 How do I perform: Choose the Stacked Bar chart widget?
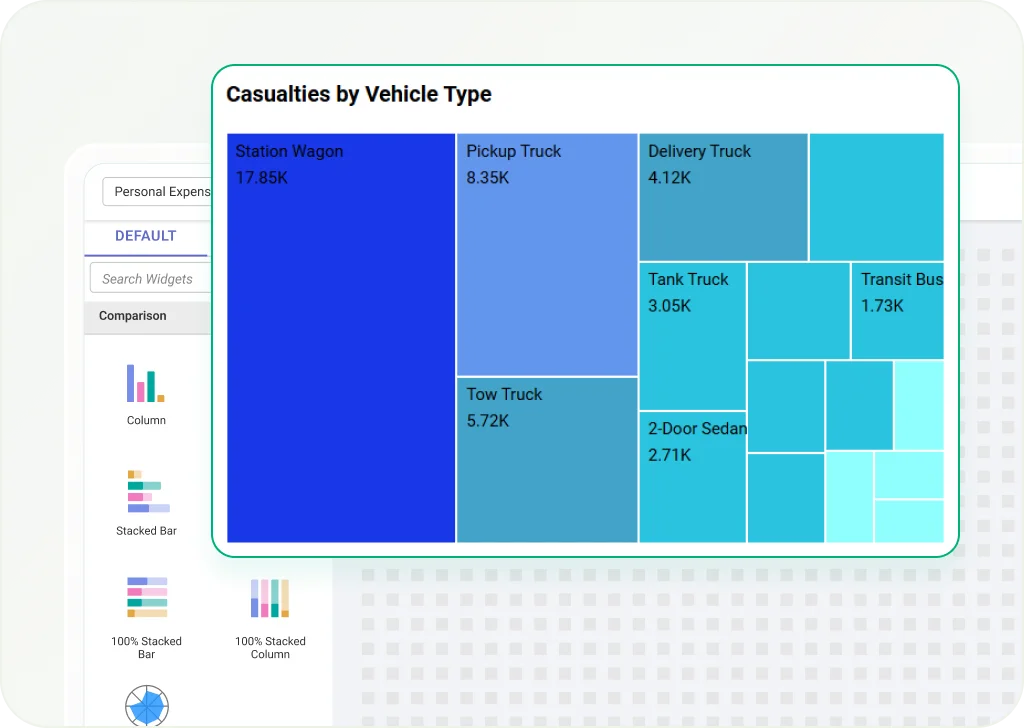[x=147, y=492]
